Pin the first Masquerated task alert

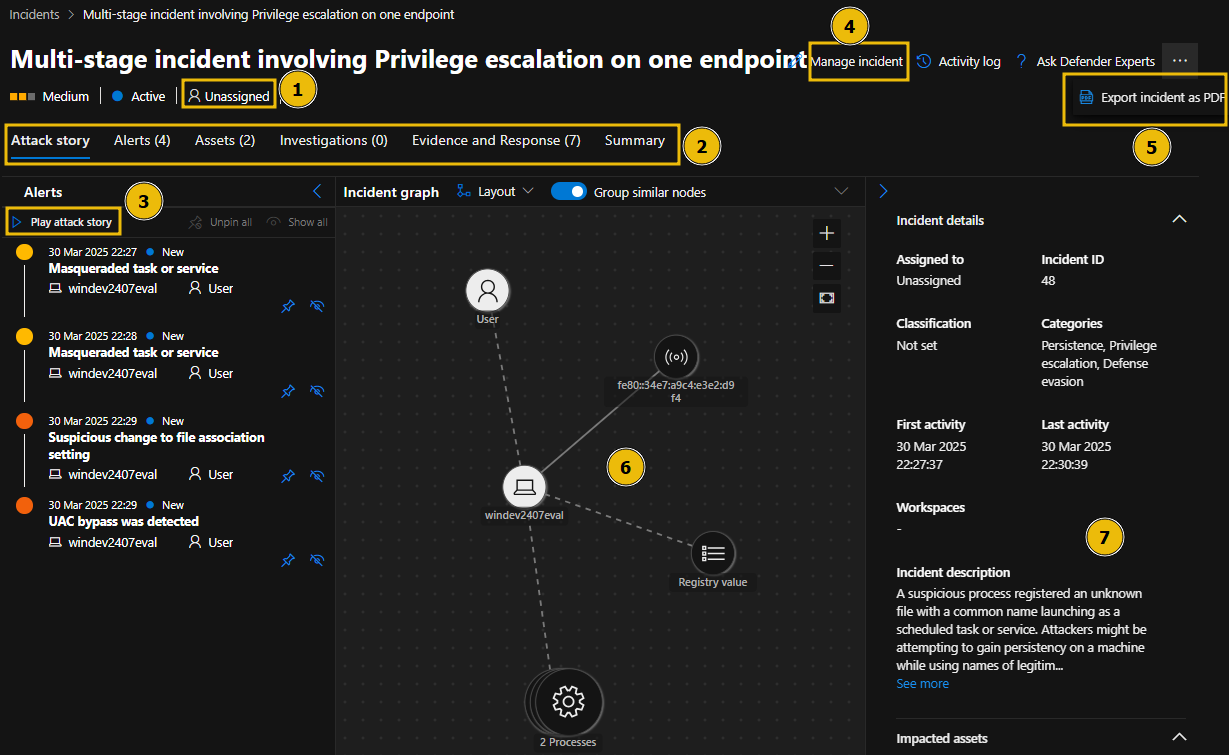coord(288,306)
